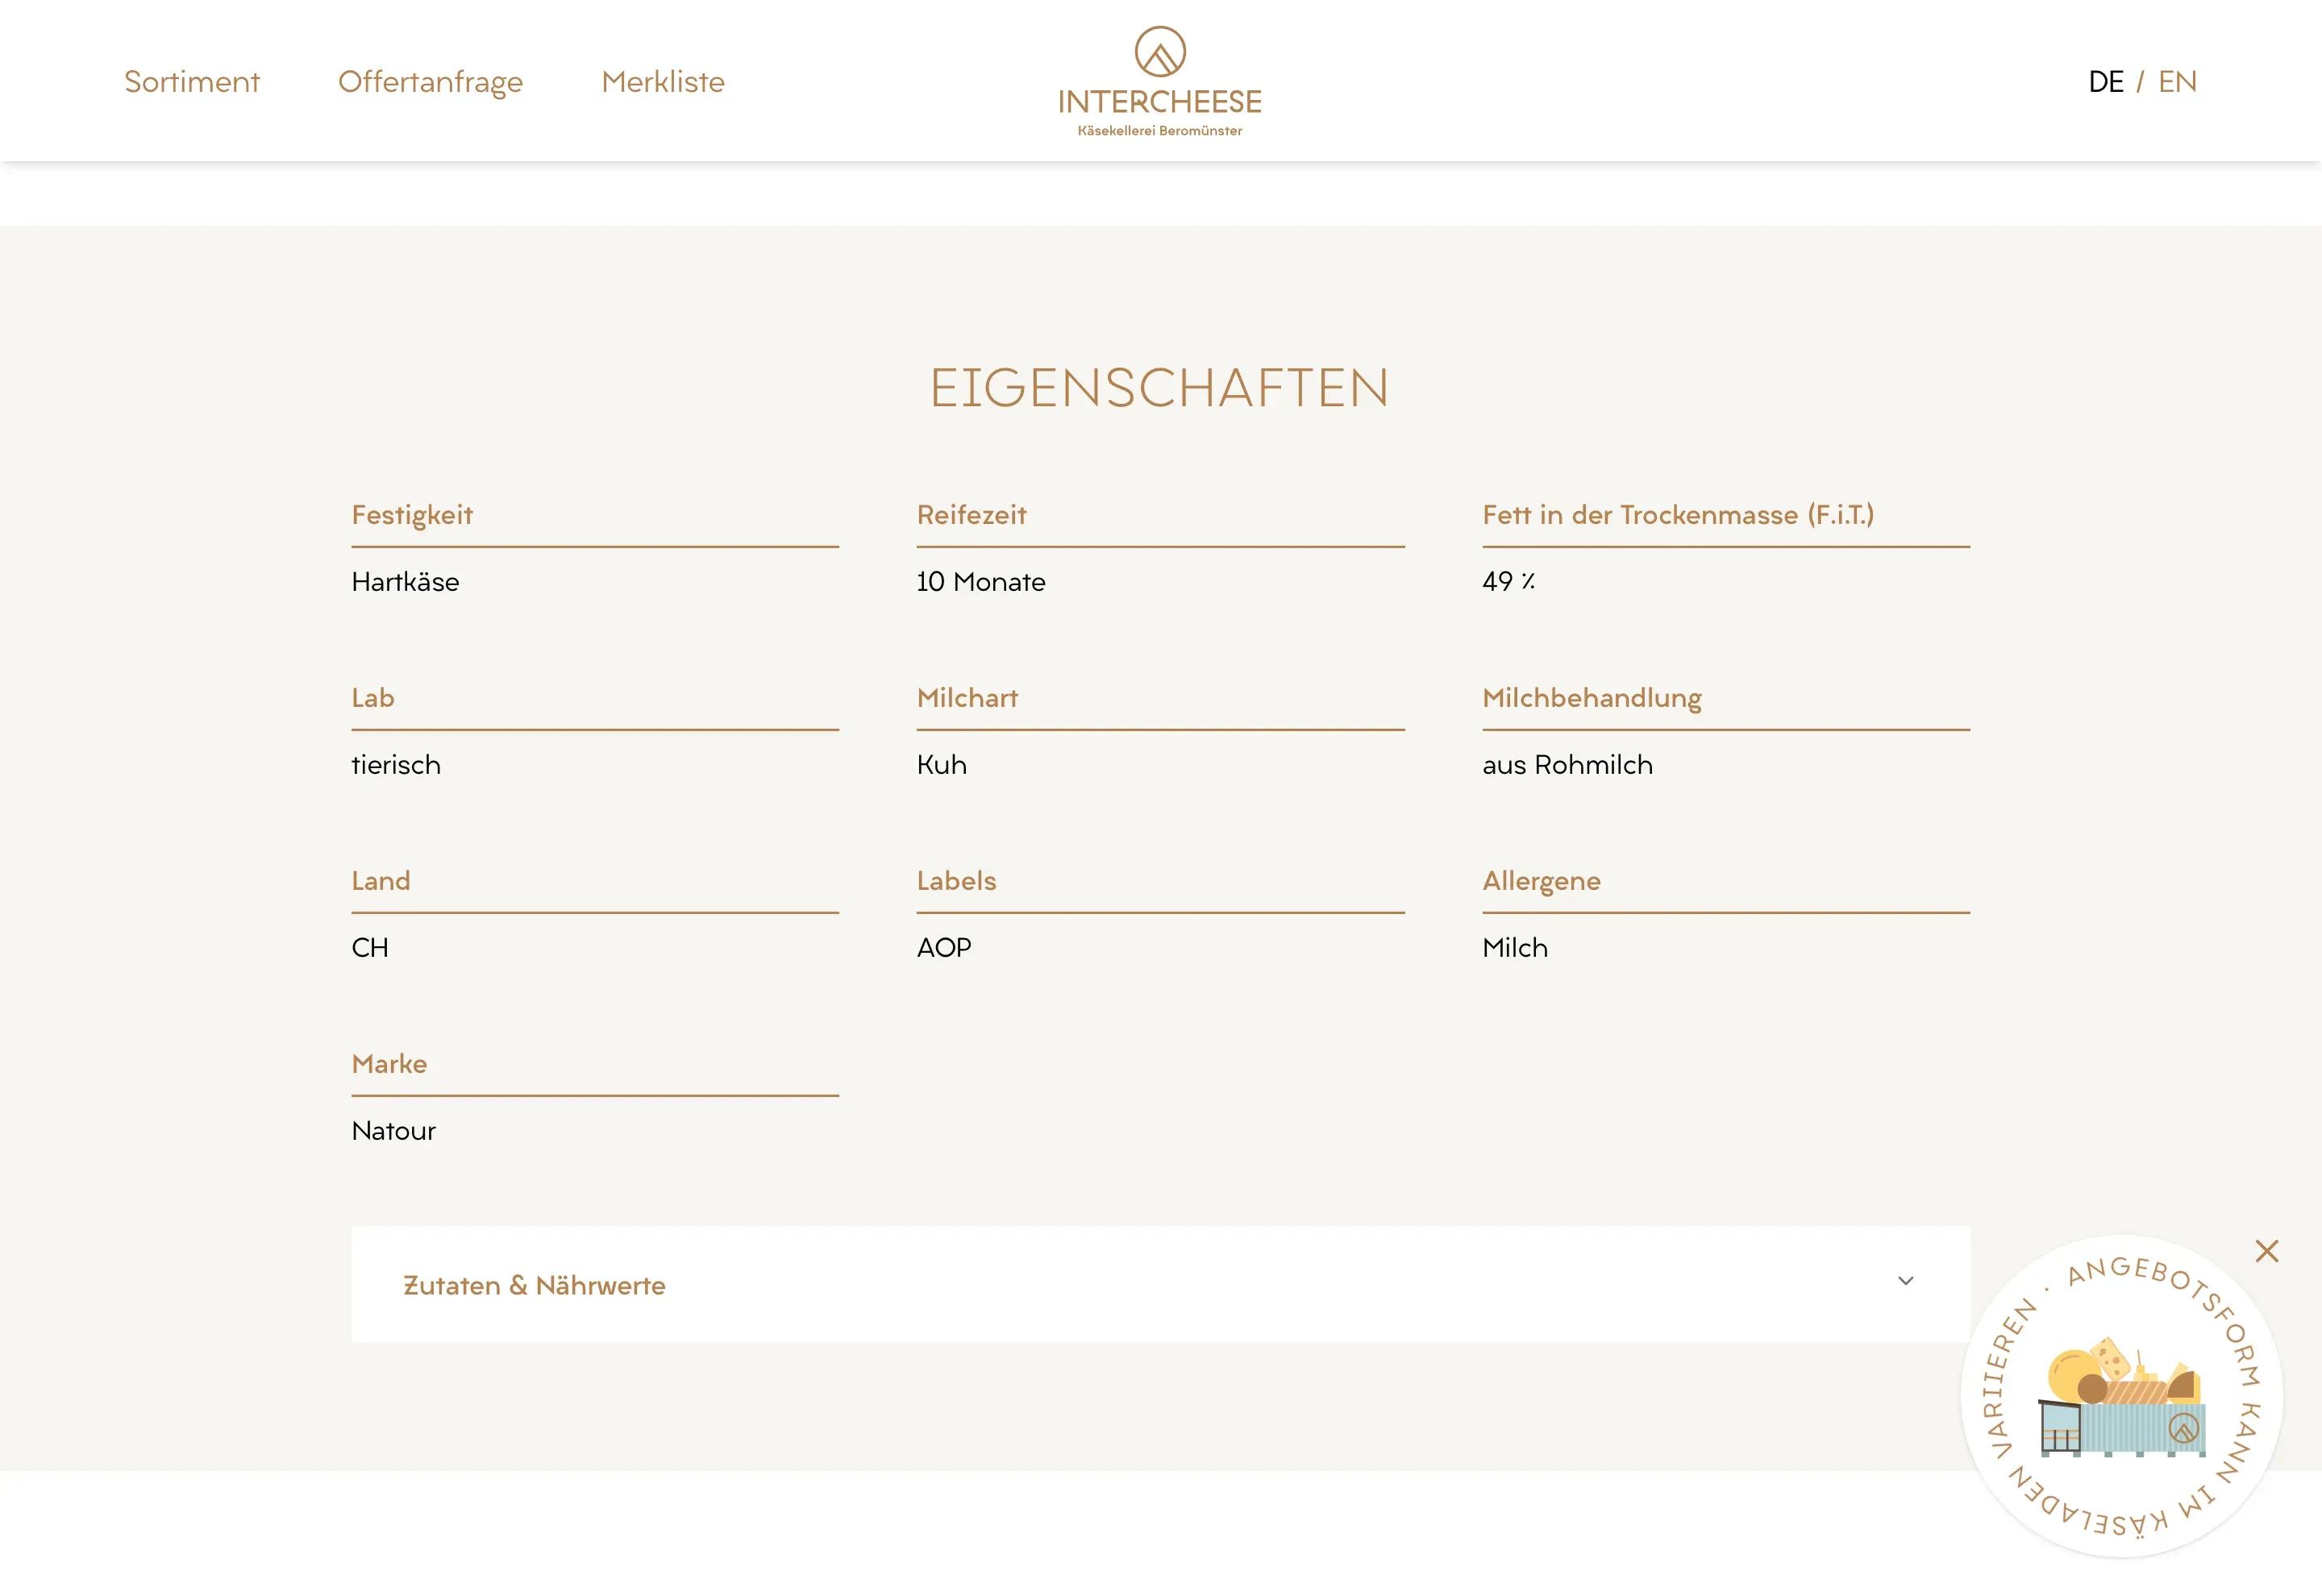Image resolution: width=2322 pixels, height=1596 pixels.
Task: Click the Milchart label
Action: 967,698
